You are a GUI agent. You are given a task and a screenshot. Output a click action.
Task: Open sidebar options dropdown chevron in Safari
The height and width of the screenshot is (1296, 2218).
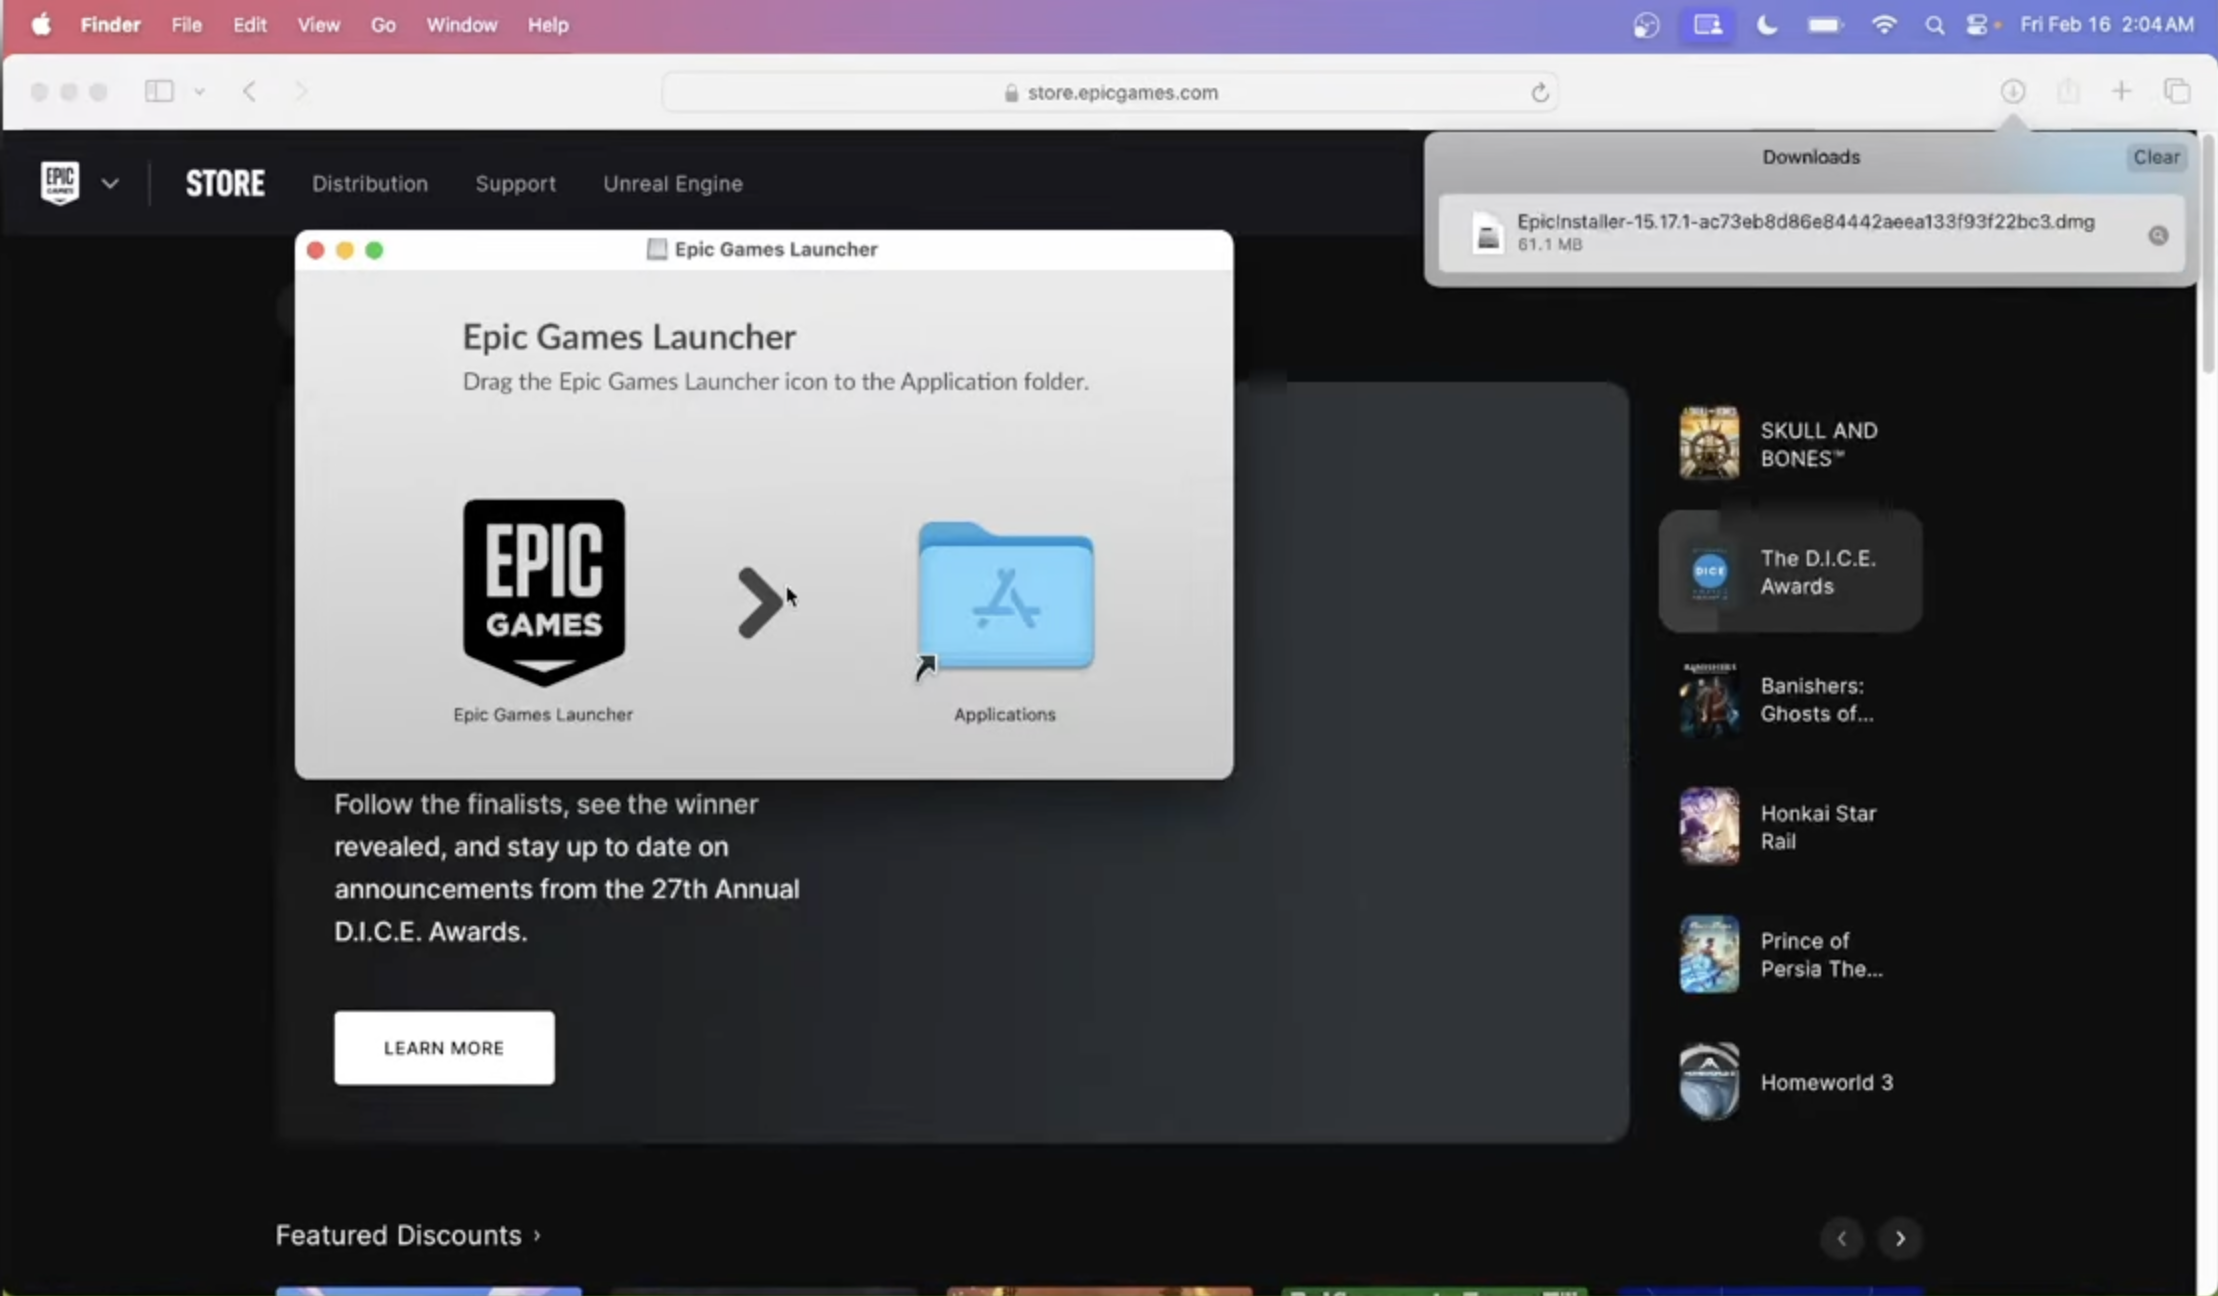pyautogui.click(x=199, y=92)
